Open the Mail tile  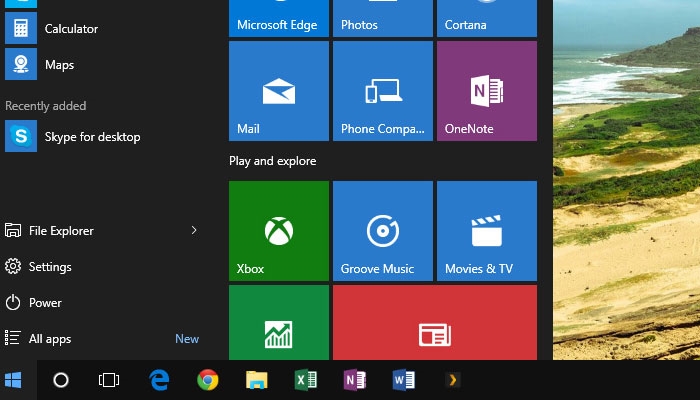coord(279,91)
